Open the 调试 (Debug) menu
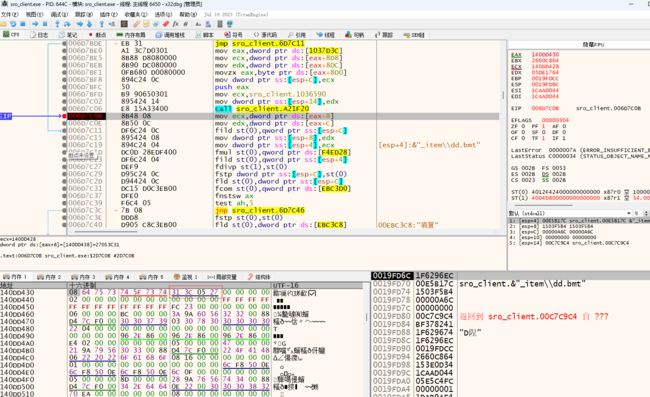This screenshot has width=650, height=397. 58,15
